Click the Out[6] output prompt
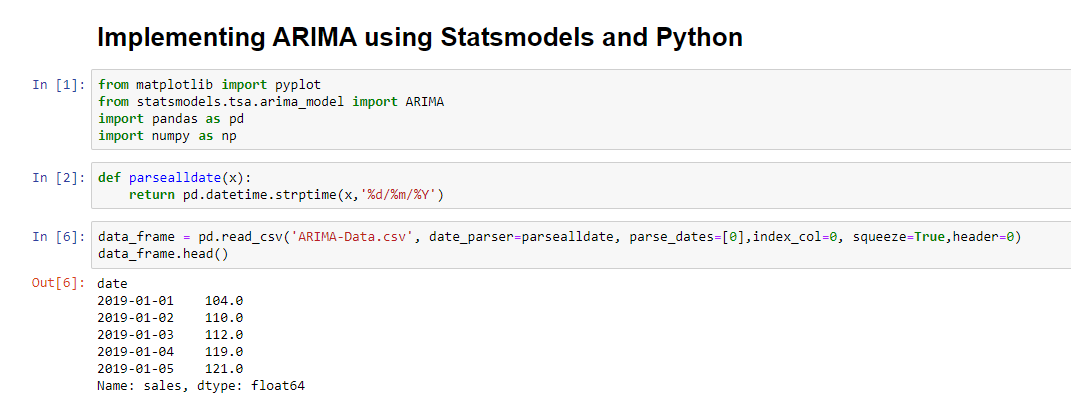Screen dimensions: 1071x404 coord(59,283)
